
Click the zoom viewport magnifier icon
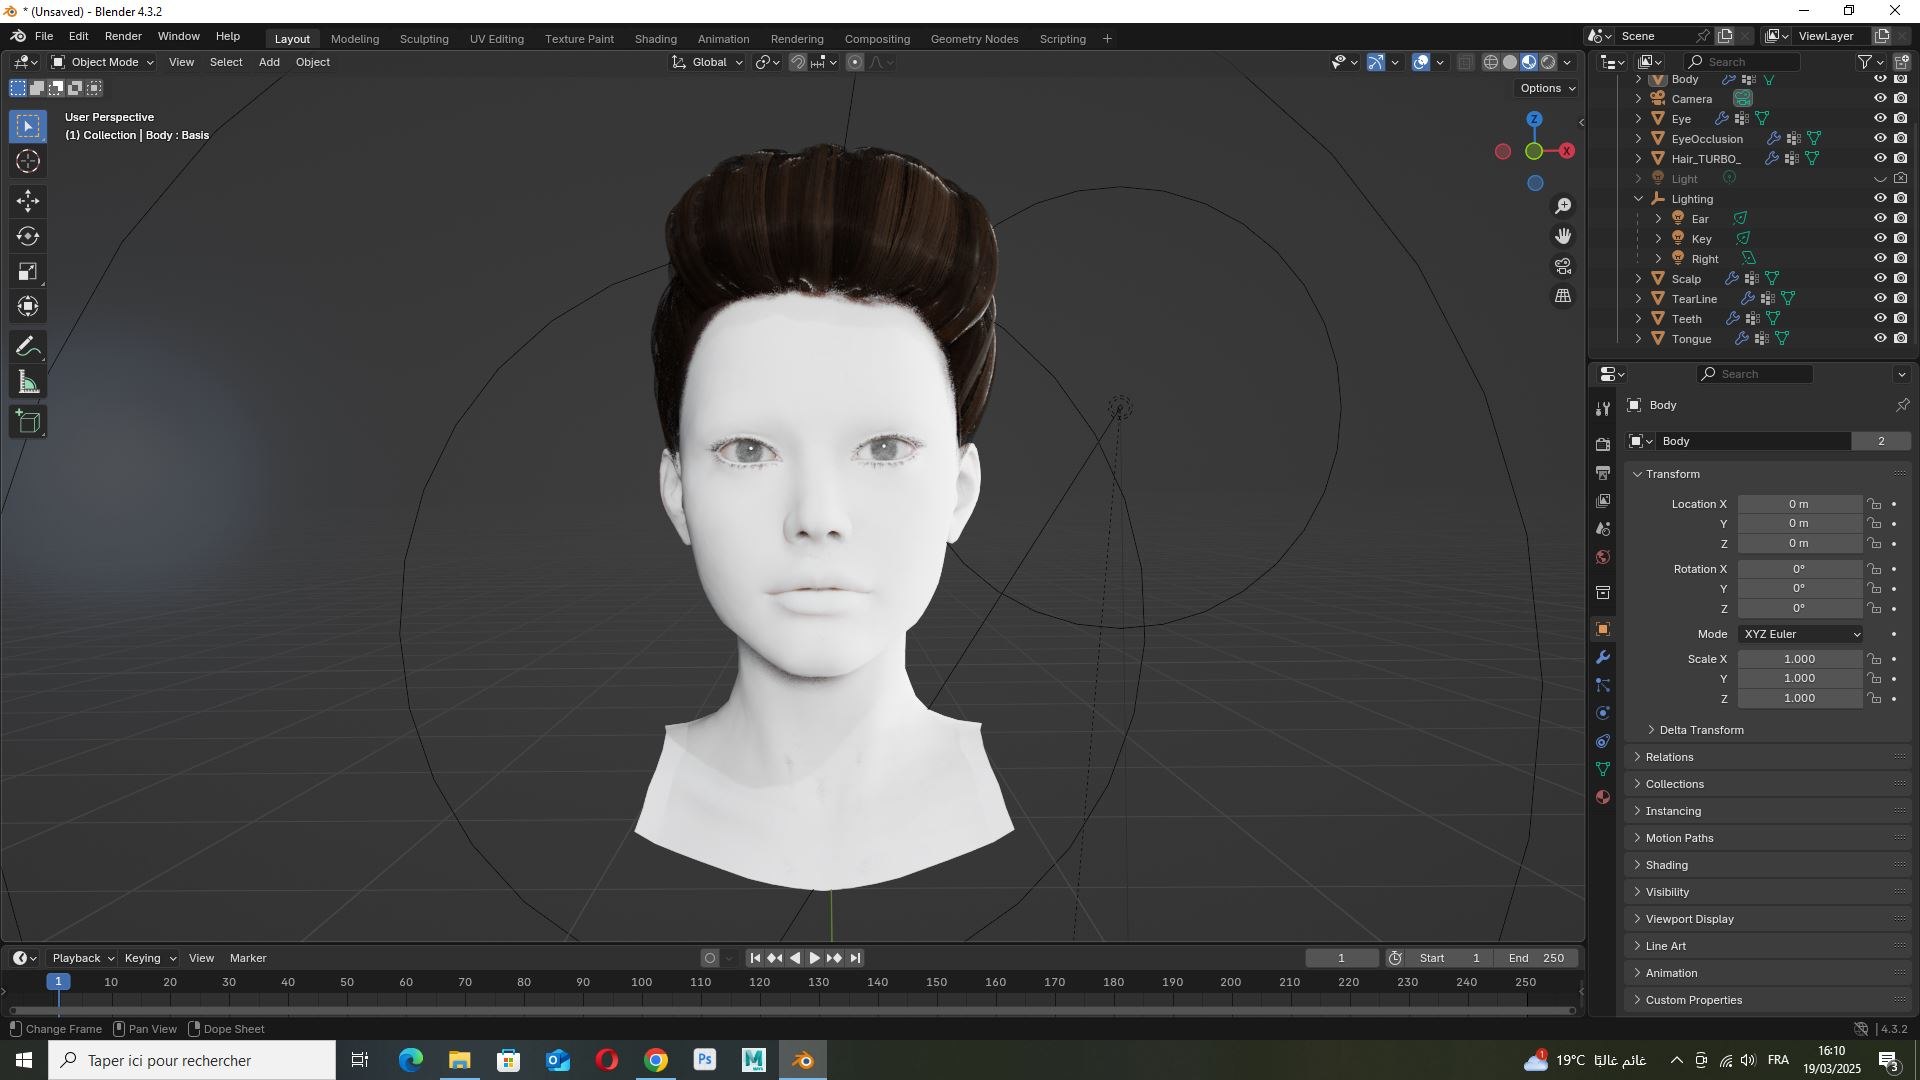[1563, 206]
